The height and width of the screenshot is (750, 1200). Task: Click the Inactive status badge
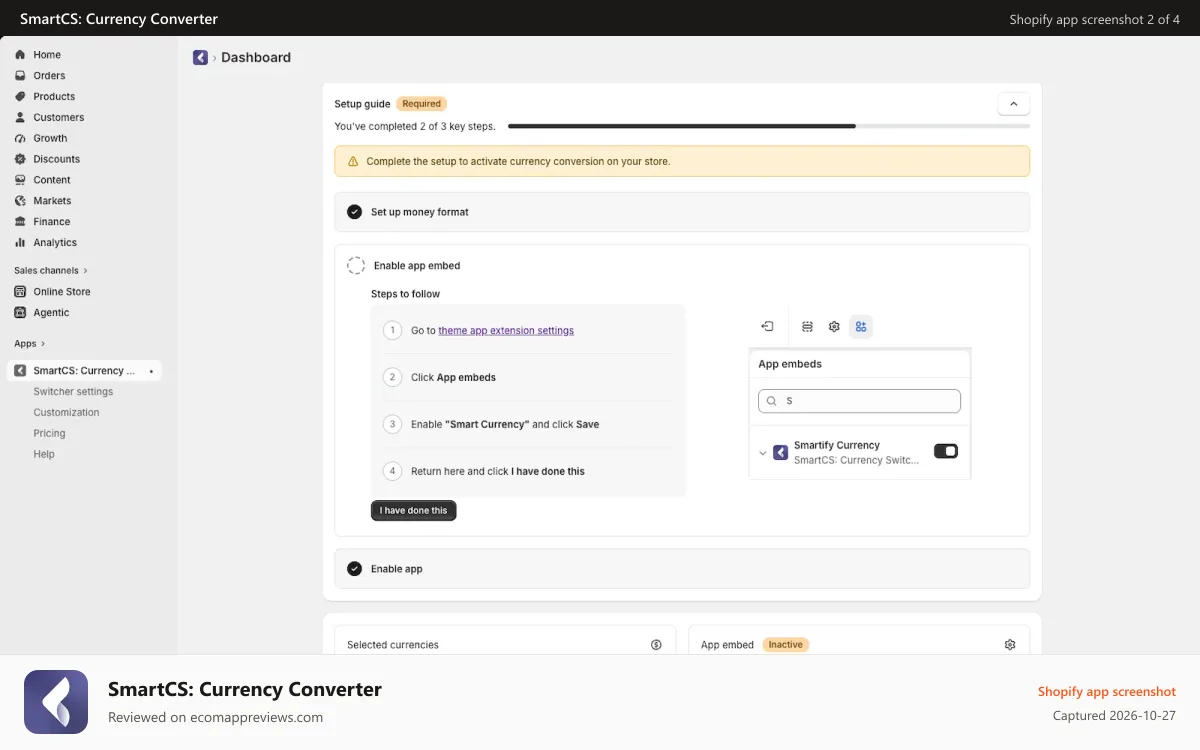(786, 645)
